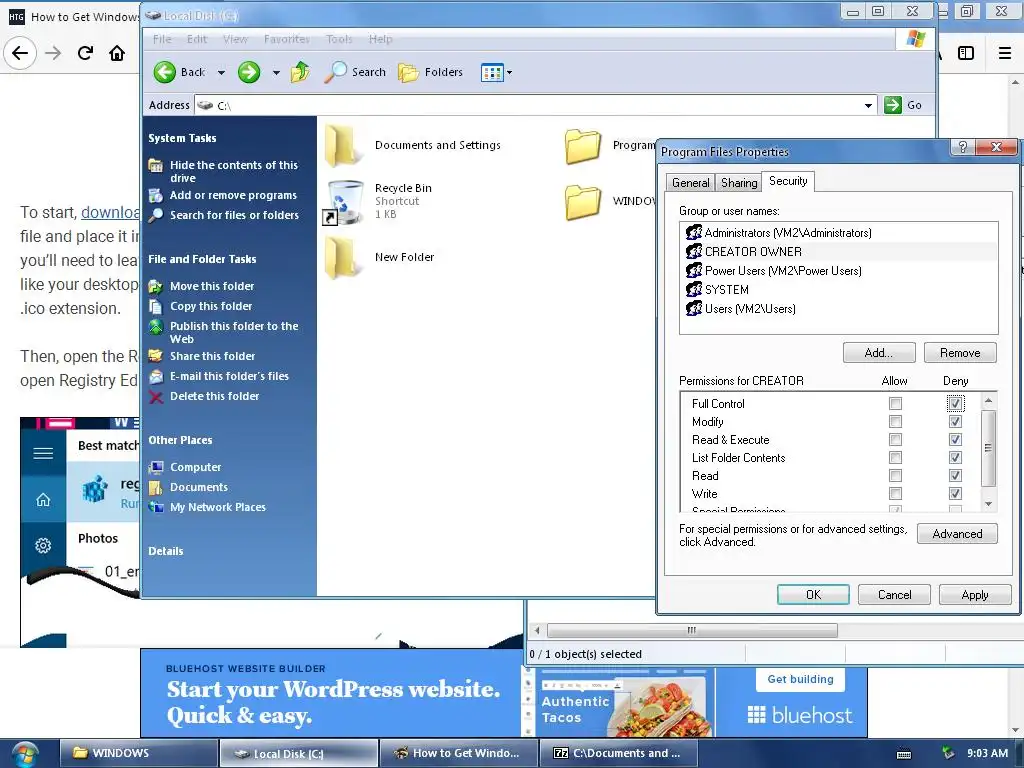Check Allow for Modify
The width and height of the screenshot is (1024, 768).
click(x=895, y=422)
